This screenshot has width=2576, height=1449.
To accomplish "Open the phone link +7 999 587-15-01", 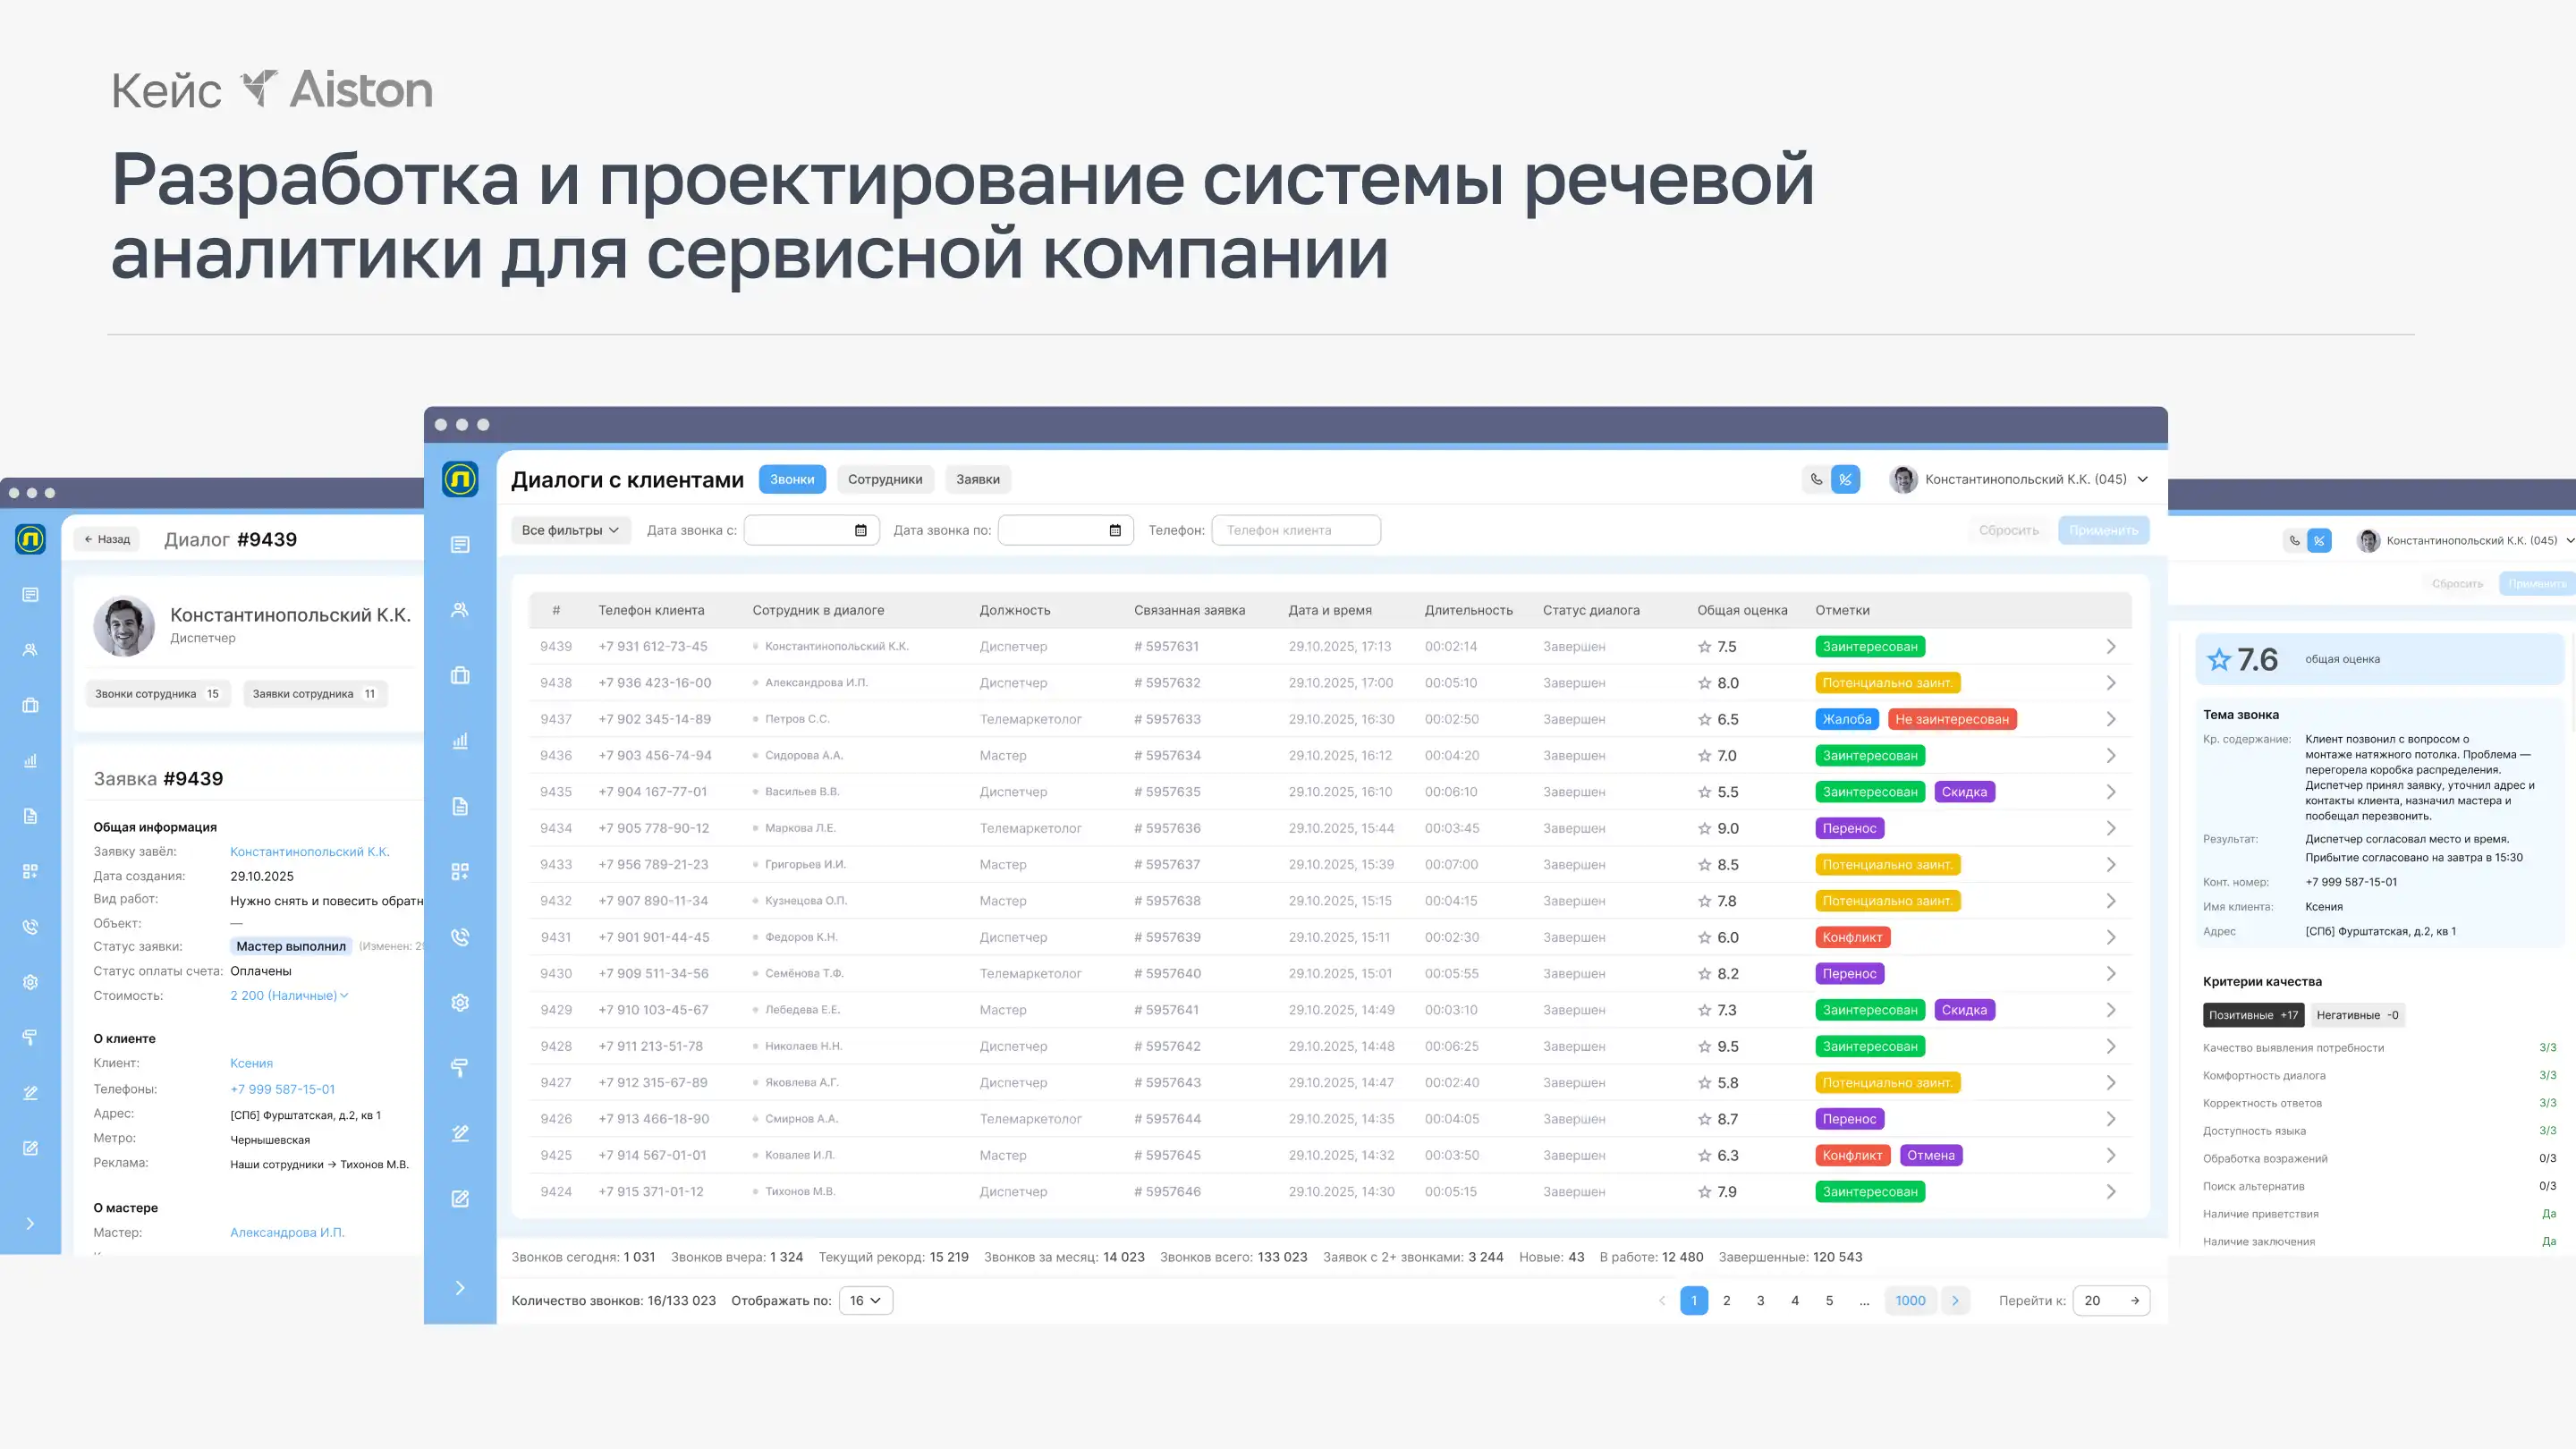I will pos(282,1089).
